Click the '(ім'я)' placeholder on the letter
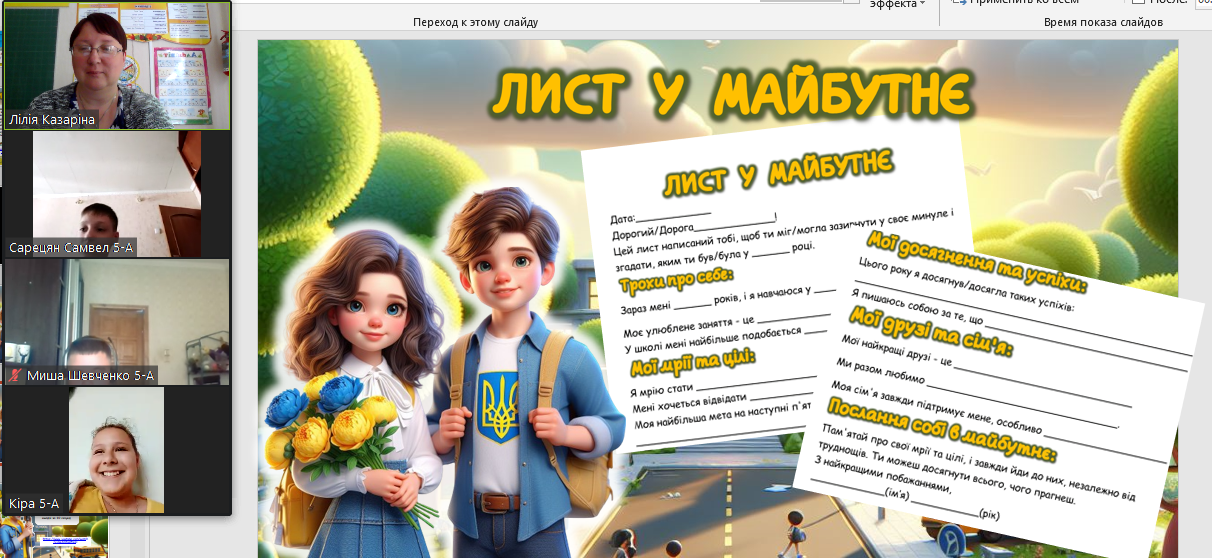 point(899,495)
